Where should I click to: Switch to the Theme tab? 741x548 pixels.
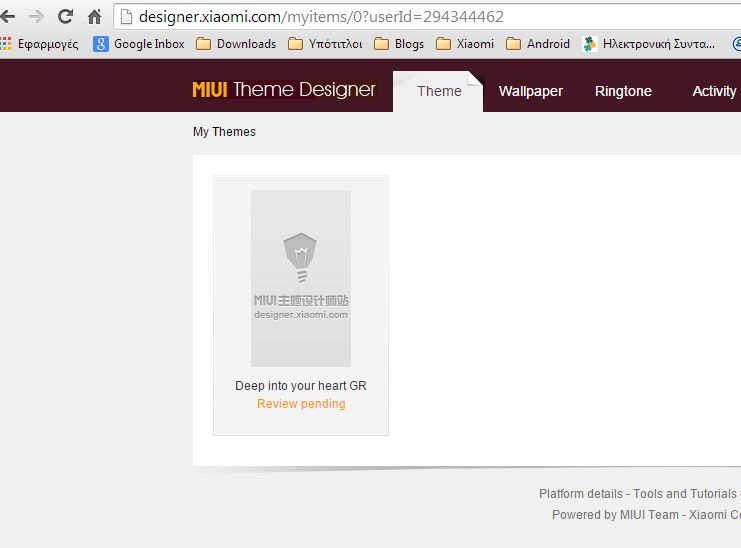pyautogui.click(x=439, y=91)
